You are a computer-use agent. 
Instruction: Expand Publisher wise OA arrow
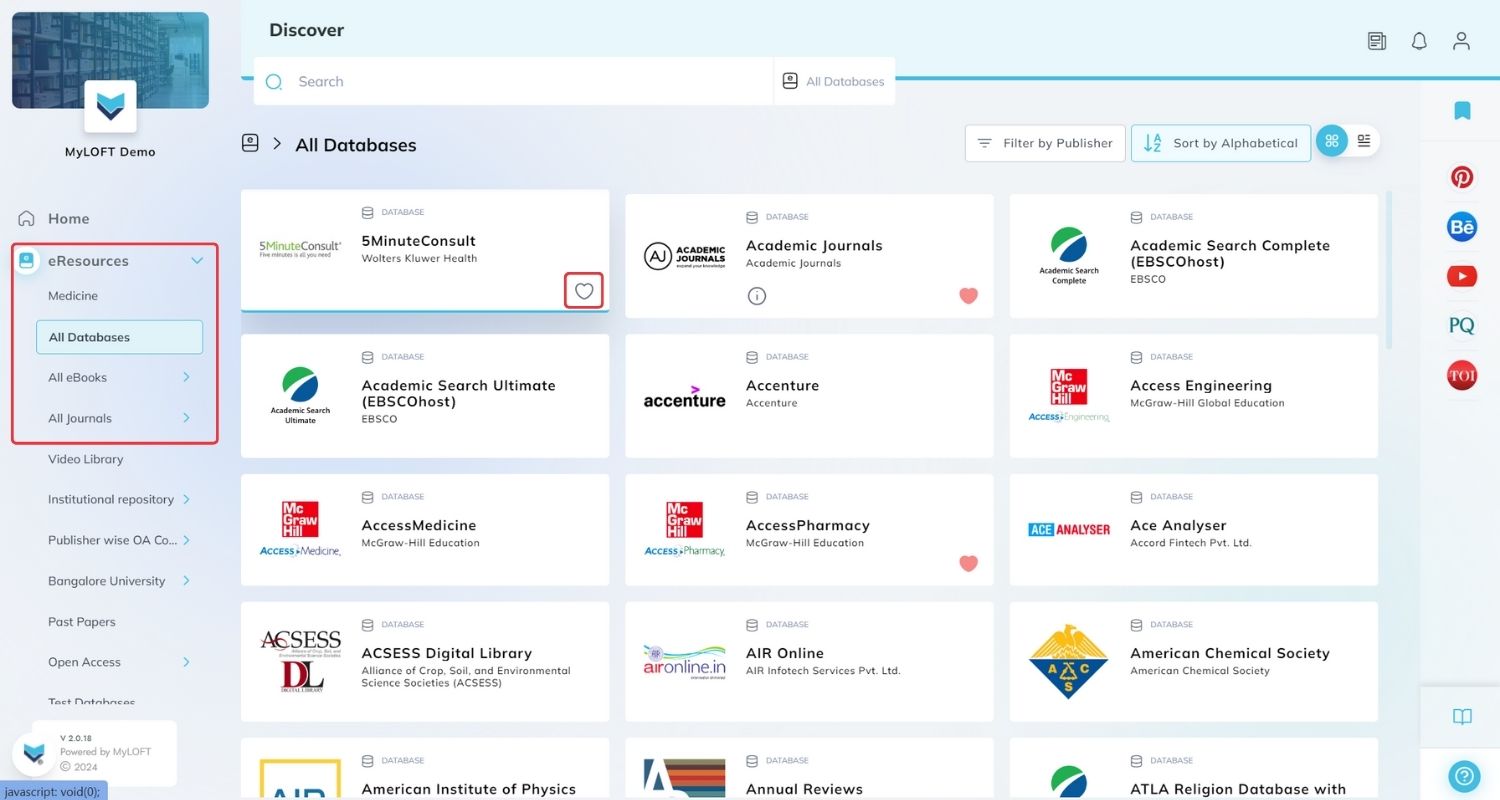click(186, 540)
